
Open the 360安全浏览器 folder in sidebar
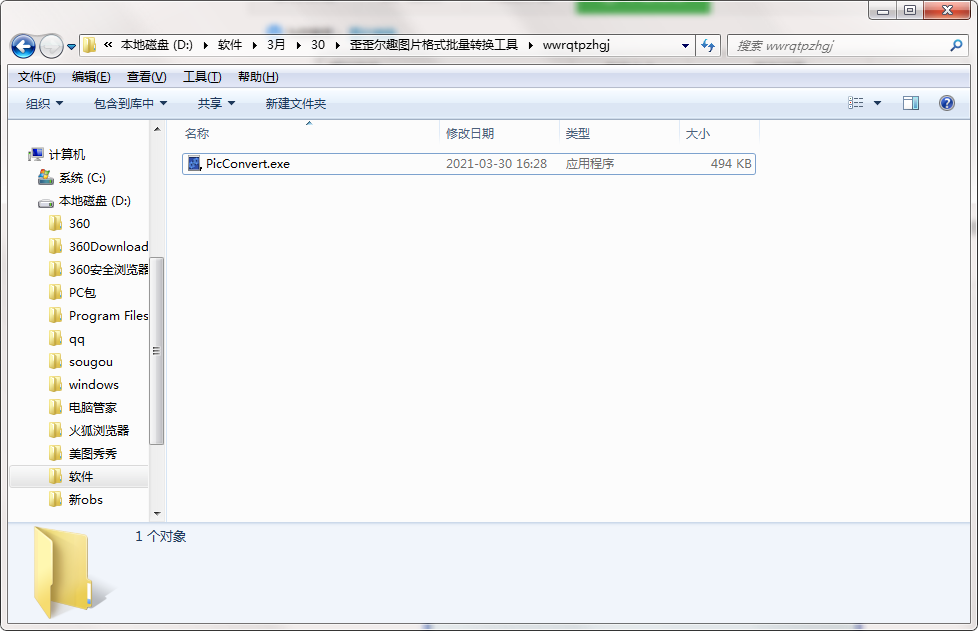[109, 269]
